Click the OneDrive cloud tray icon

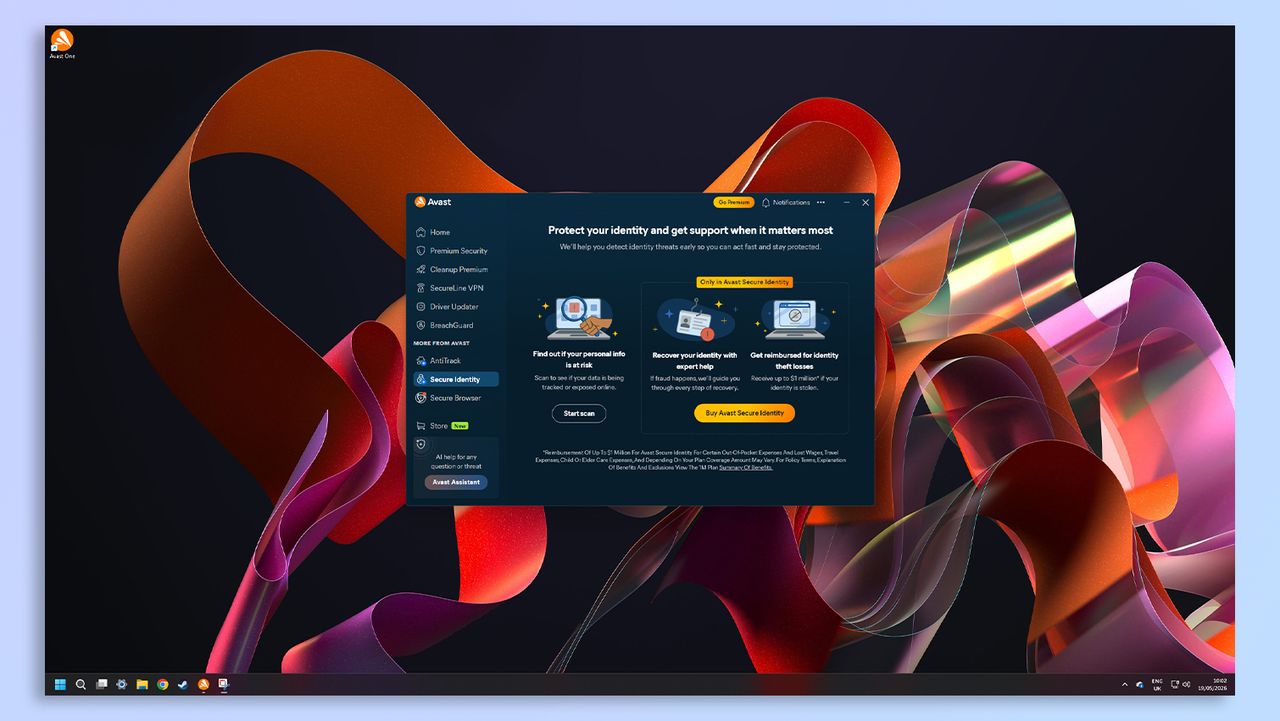[x=1140, y=685]
